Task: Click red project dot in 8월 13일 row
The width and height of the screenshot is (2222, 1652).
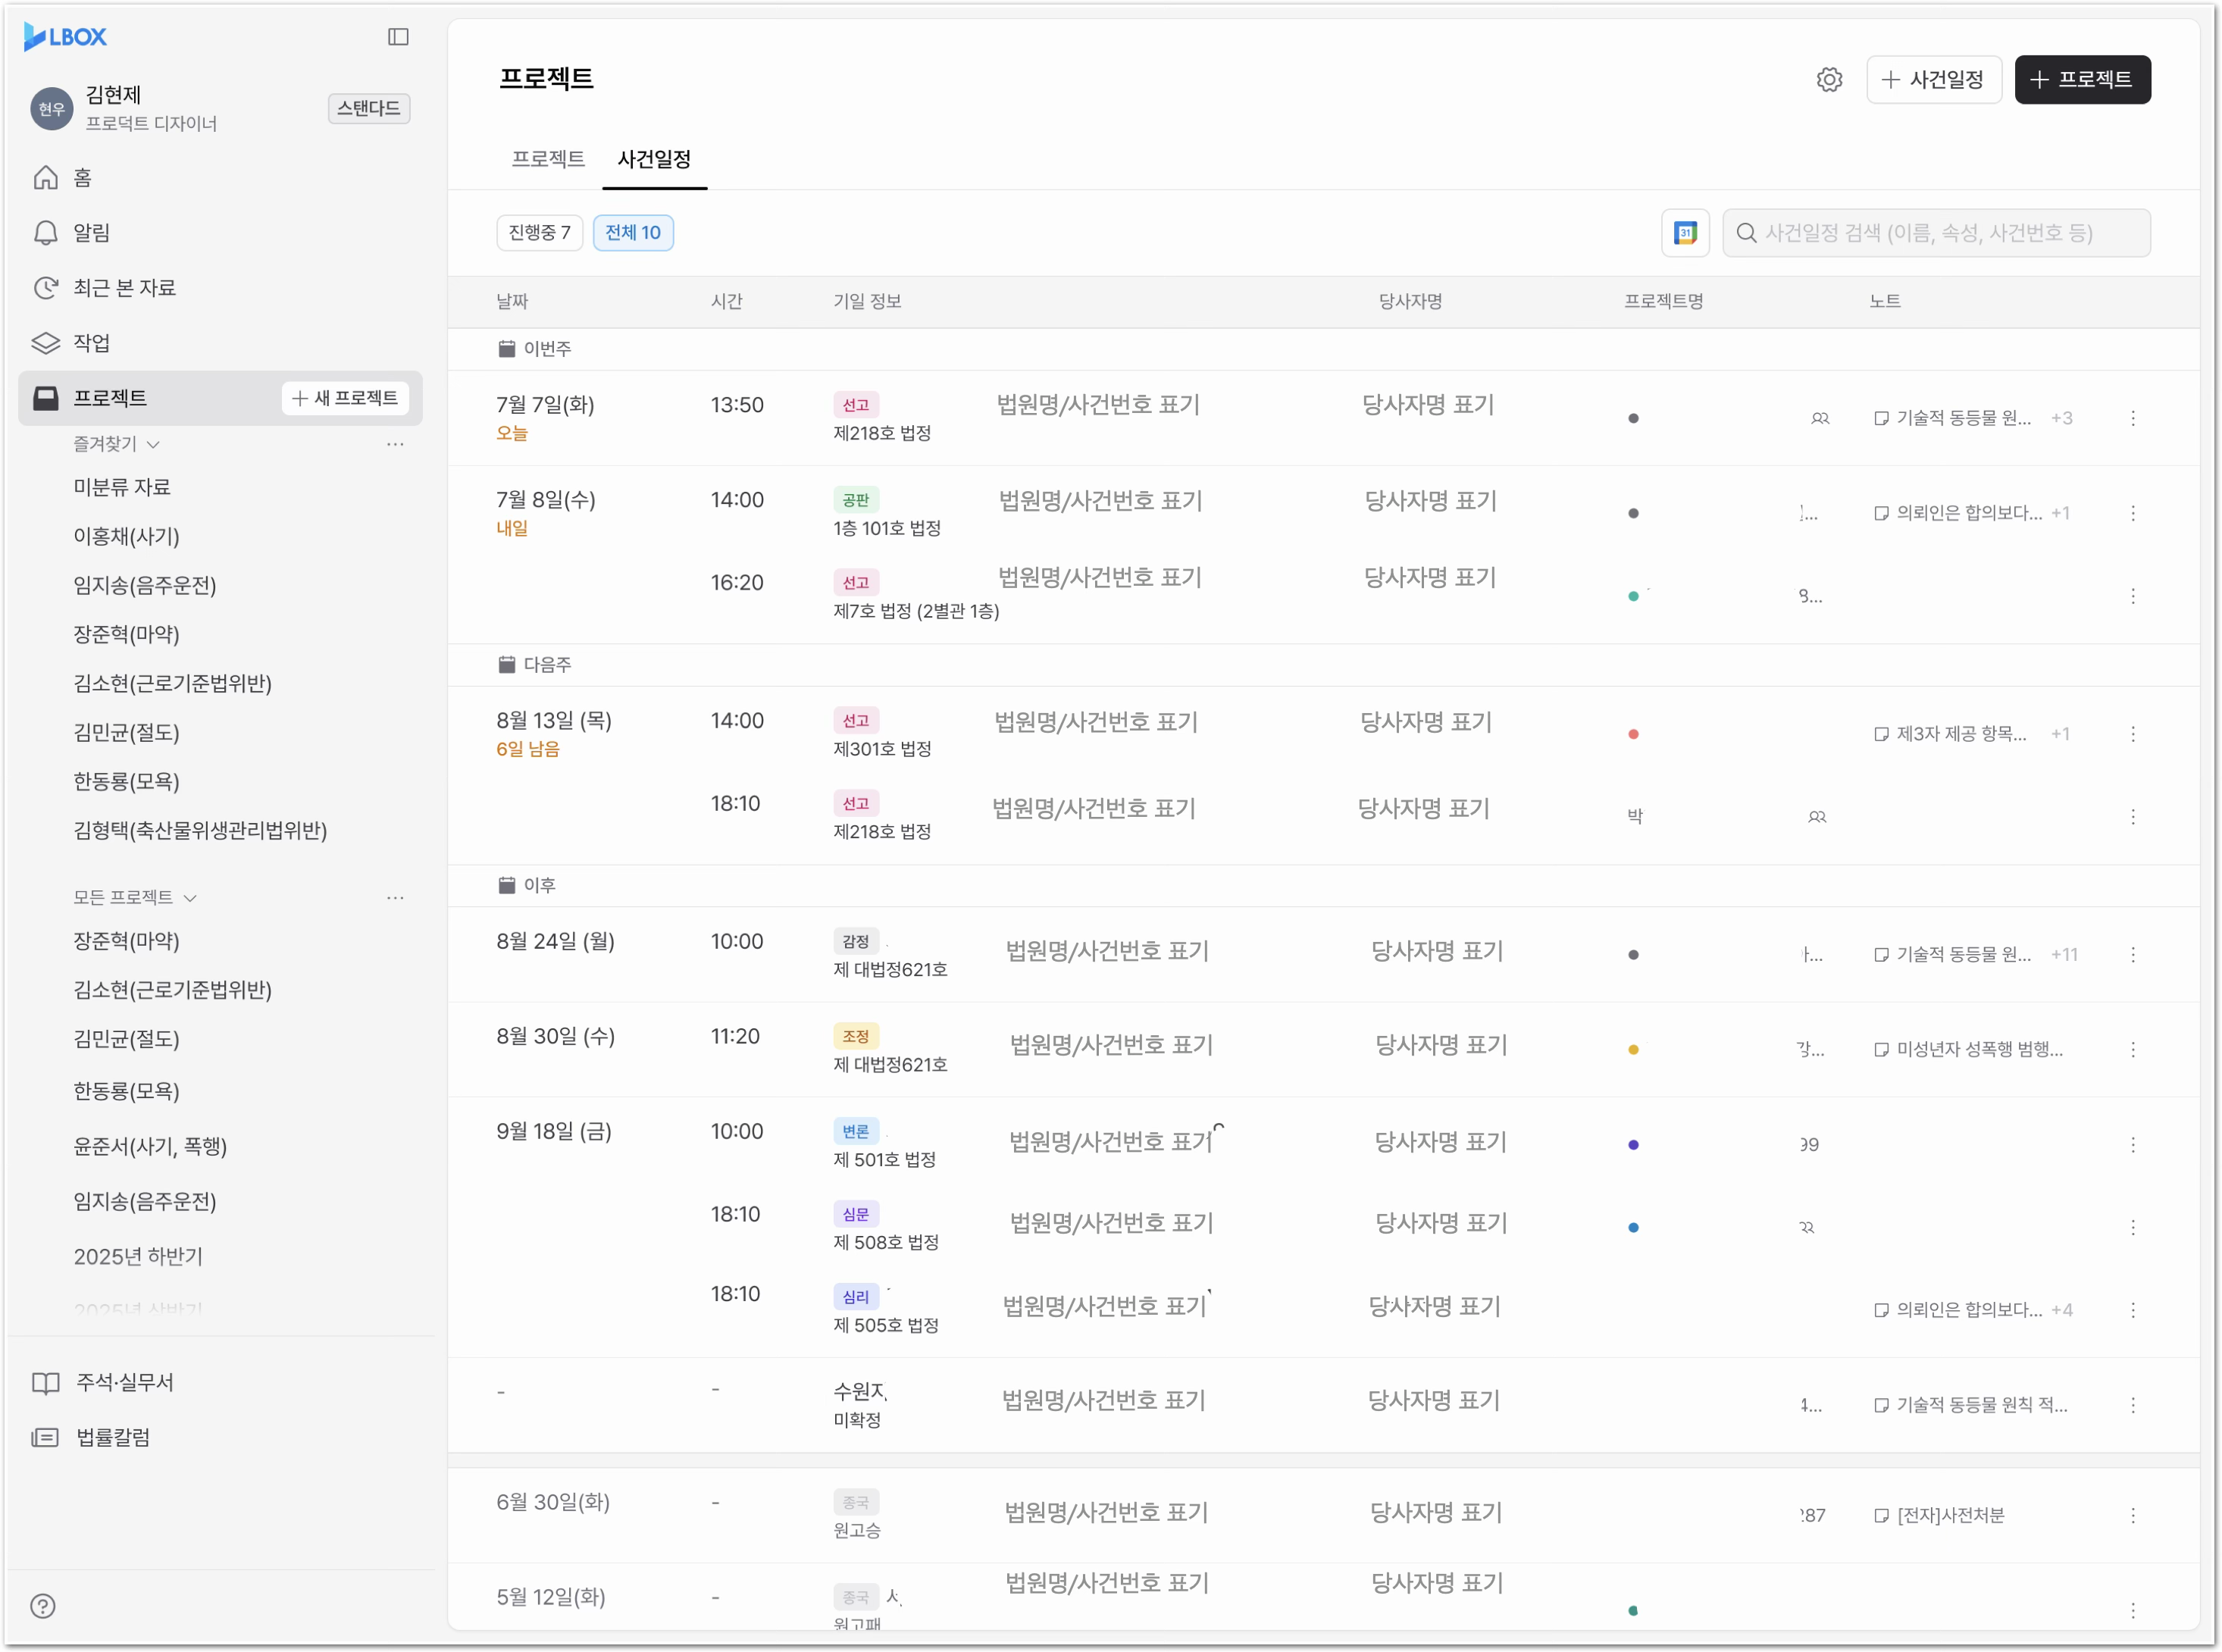Action: click(1633, 735)
